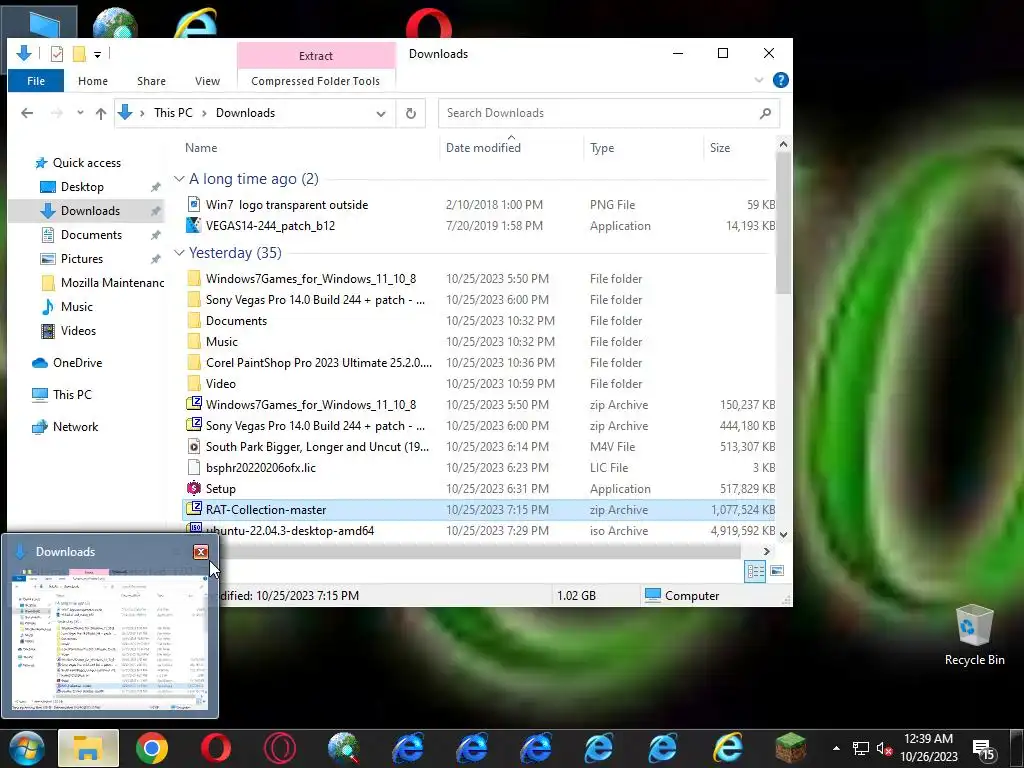Click the File Explorer taskbar icon

pos(88,748)
